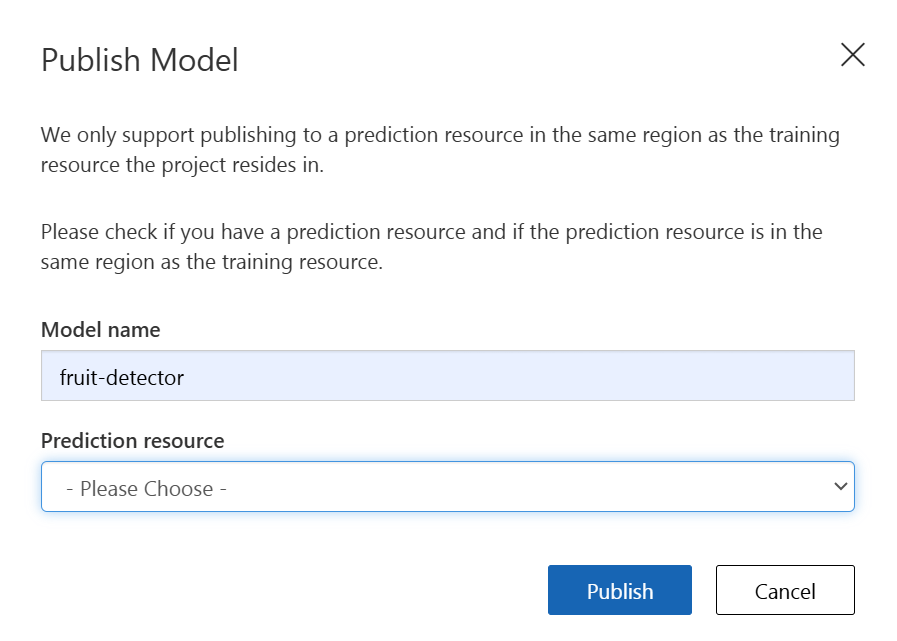Click the chevron arrow of Prediction resource
Image resolution: width=897 pixels, height=641 pixels.
840,486
